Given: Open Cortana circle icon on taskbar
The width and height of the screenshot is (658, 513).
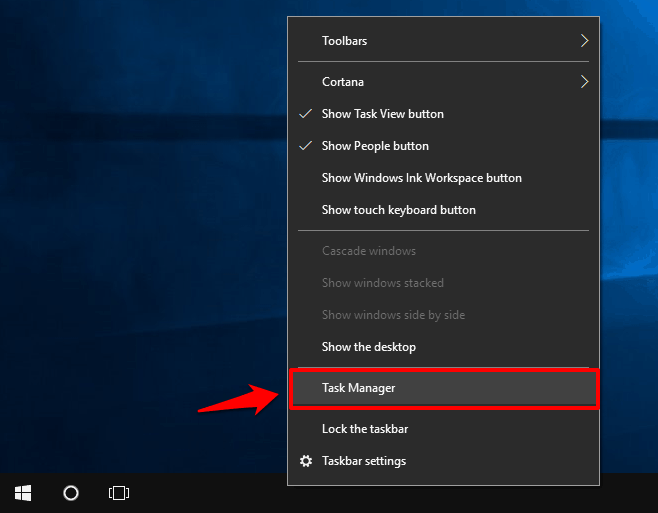Looking at the screenshot, I should pyautogui.click(x=71, y=493).
